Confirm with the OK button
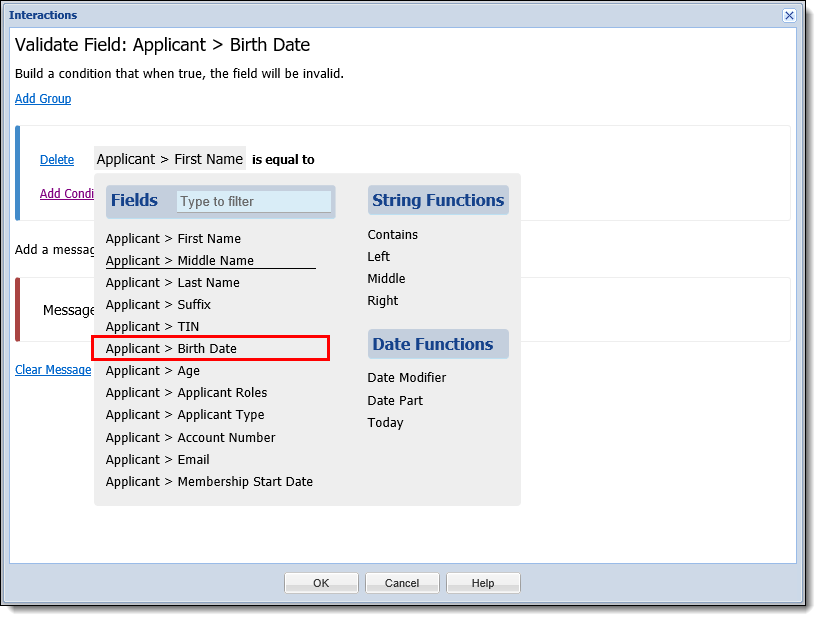Viewport: 821px width, 621px height. pos(321,583)
